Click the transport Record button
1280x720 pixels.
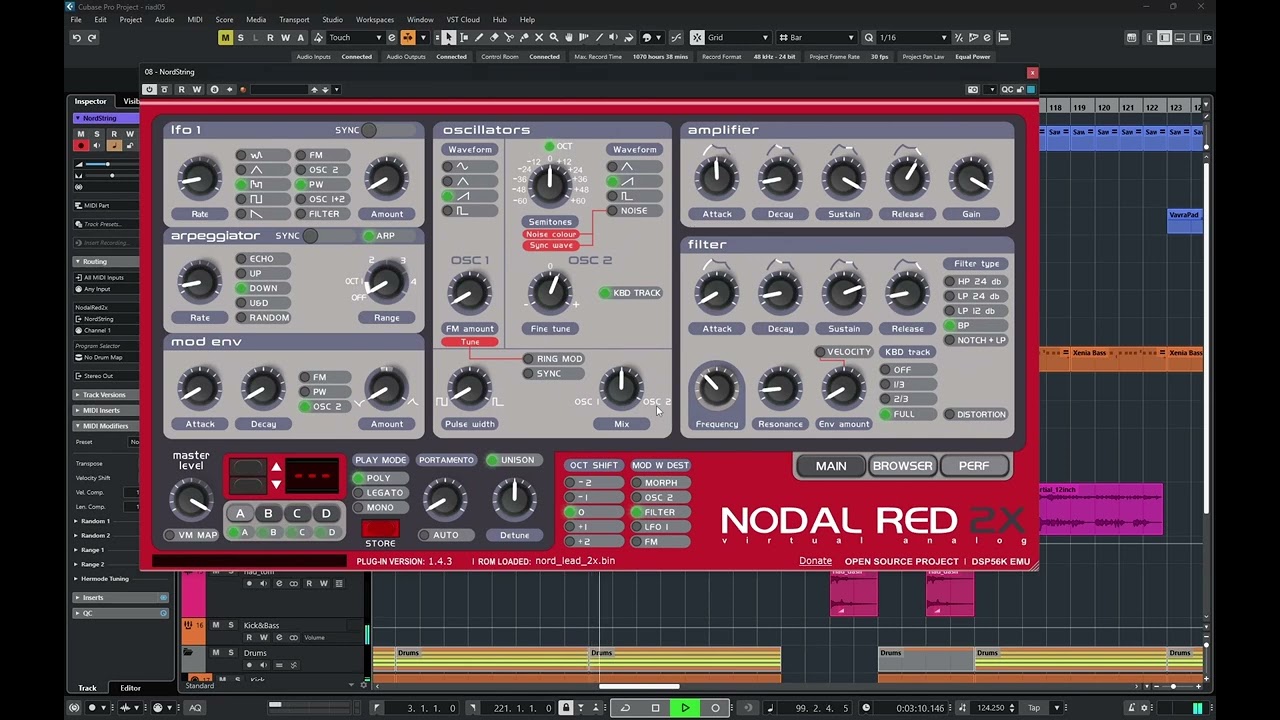coord(715,708)
